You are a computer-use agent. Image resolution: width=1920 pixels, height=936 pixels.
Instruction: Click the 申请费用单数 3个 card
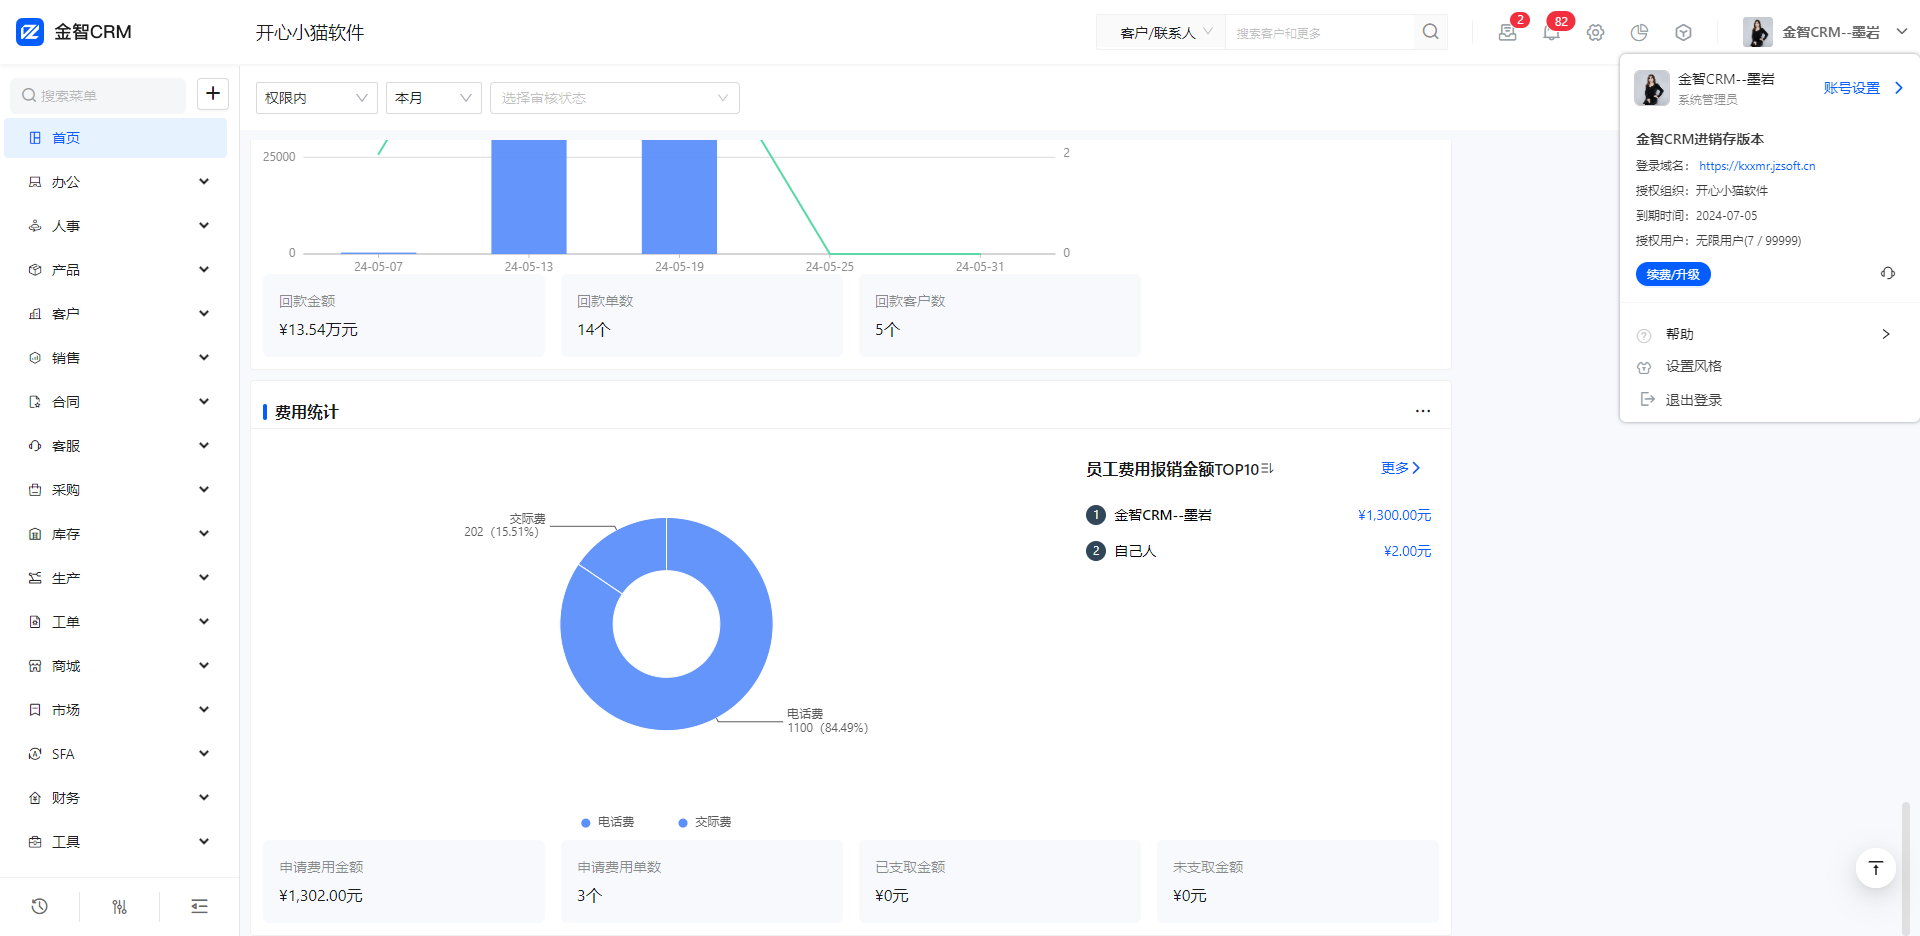[702, 881]
